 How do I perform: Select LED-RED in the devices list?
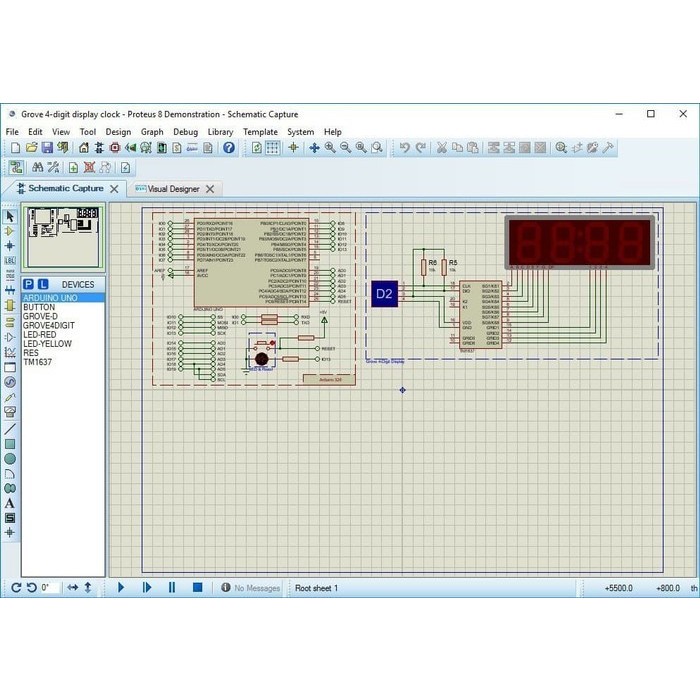point(63,334)
